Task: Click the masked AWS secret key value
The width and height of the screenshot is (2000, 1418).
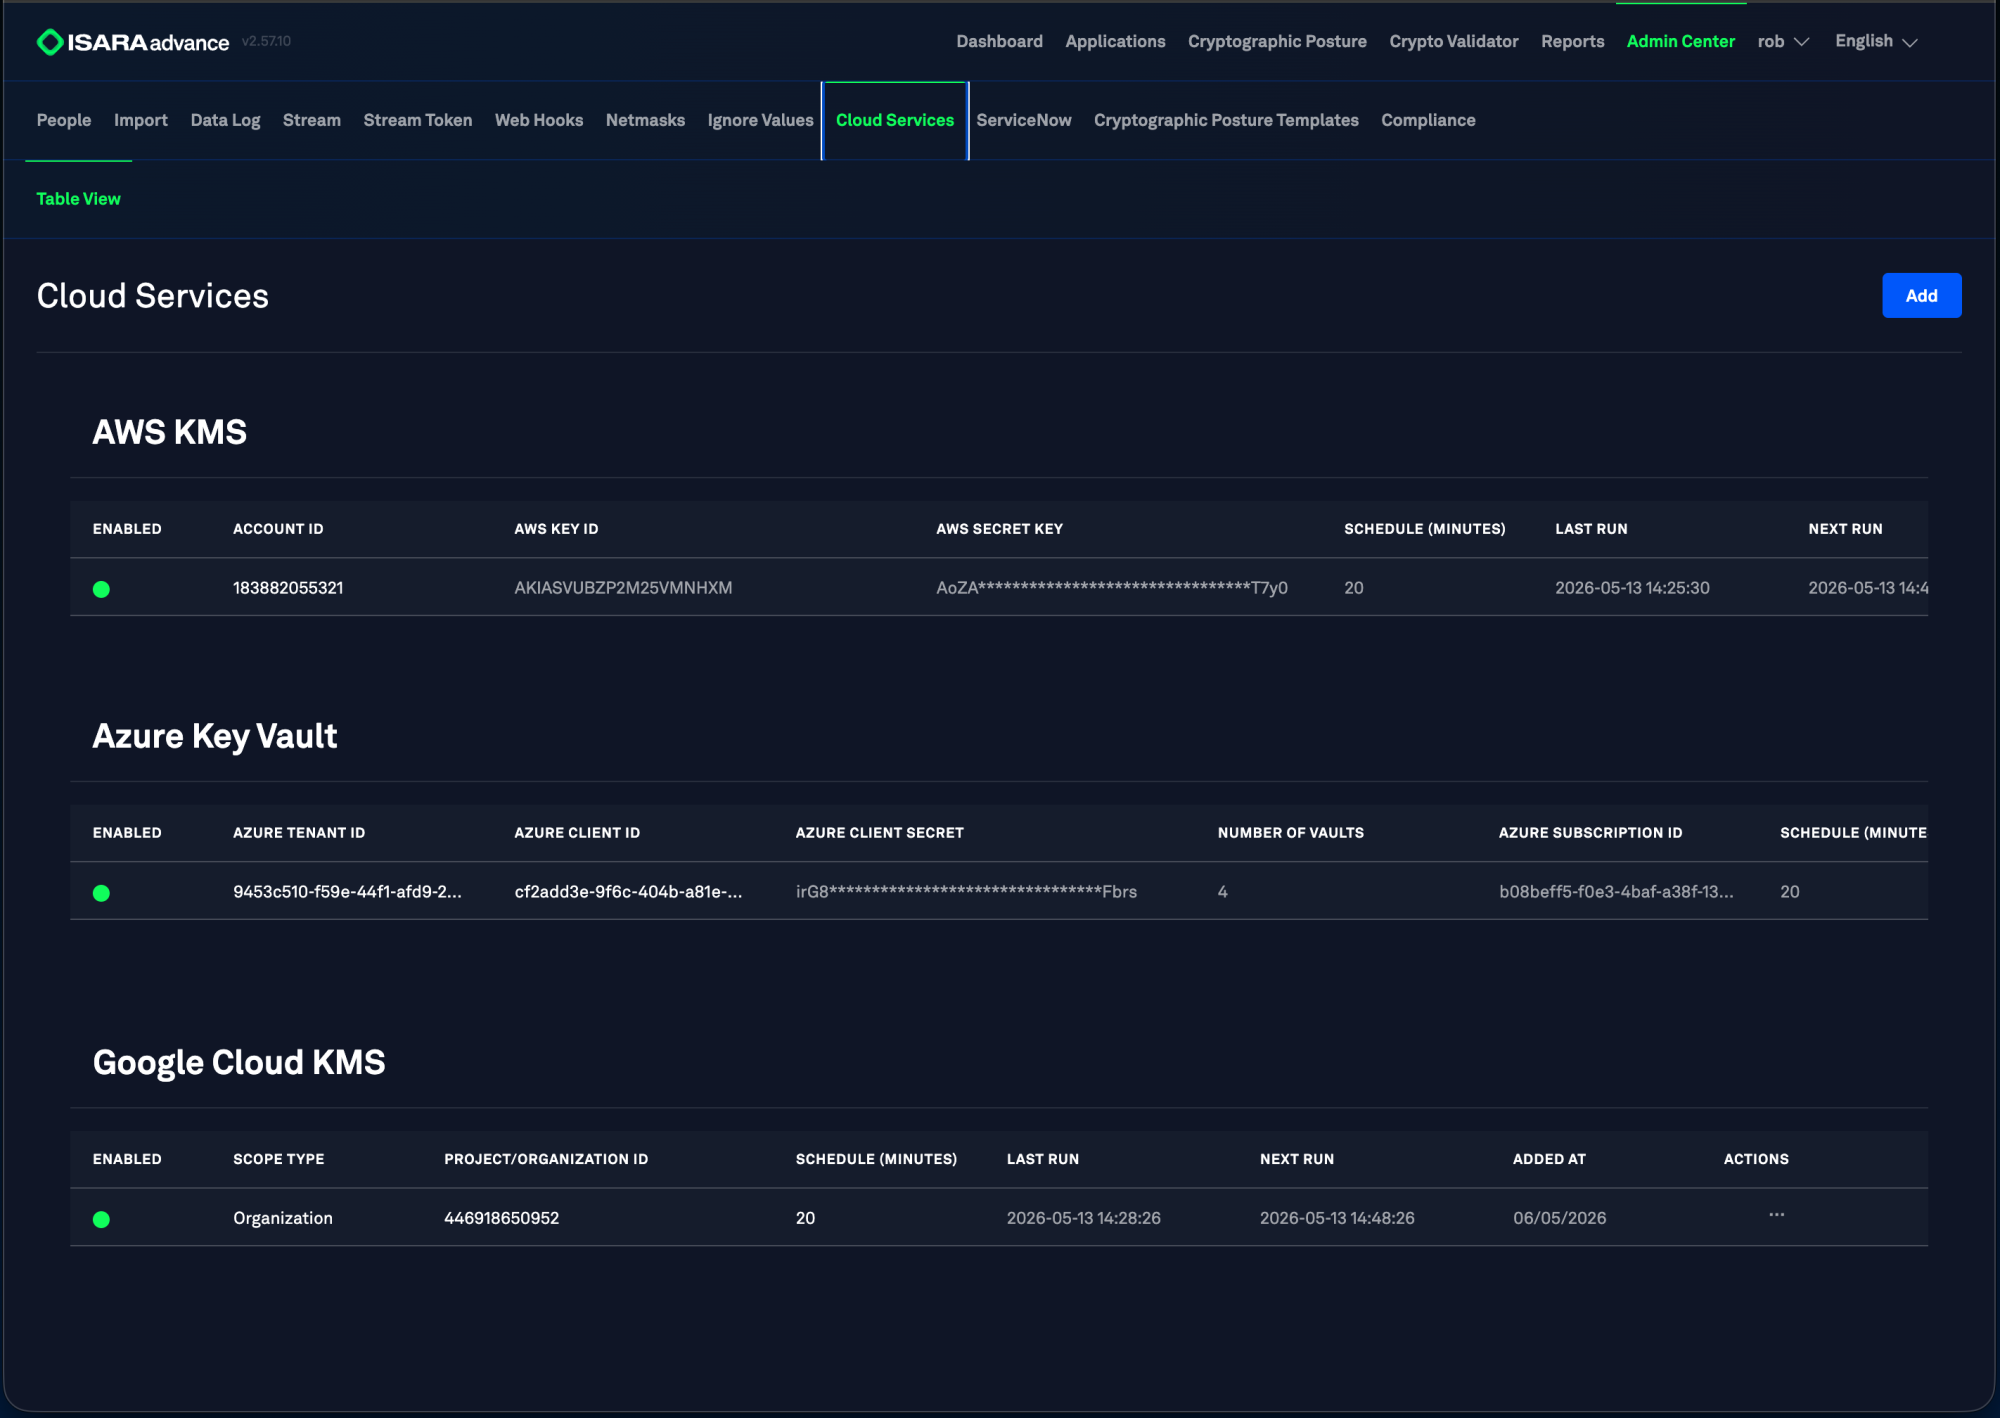Action: click(x=1112, y=588)
